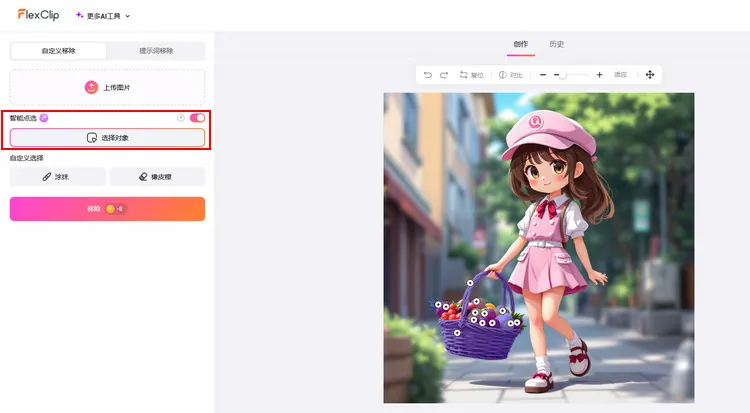Click the redo arrow icon
Image resolution: width=750 pixels, height=413 pixels.
(443, 75)
